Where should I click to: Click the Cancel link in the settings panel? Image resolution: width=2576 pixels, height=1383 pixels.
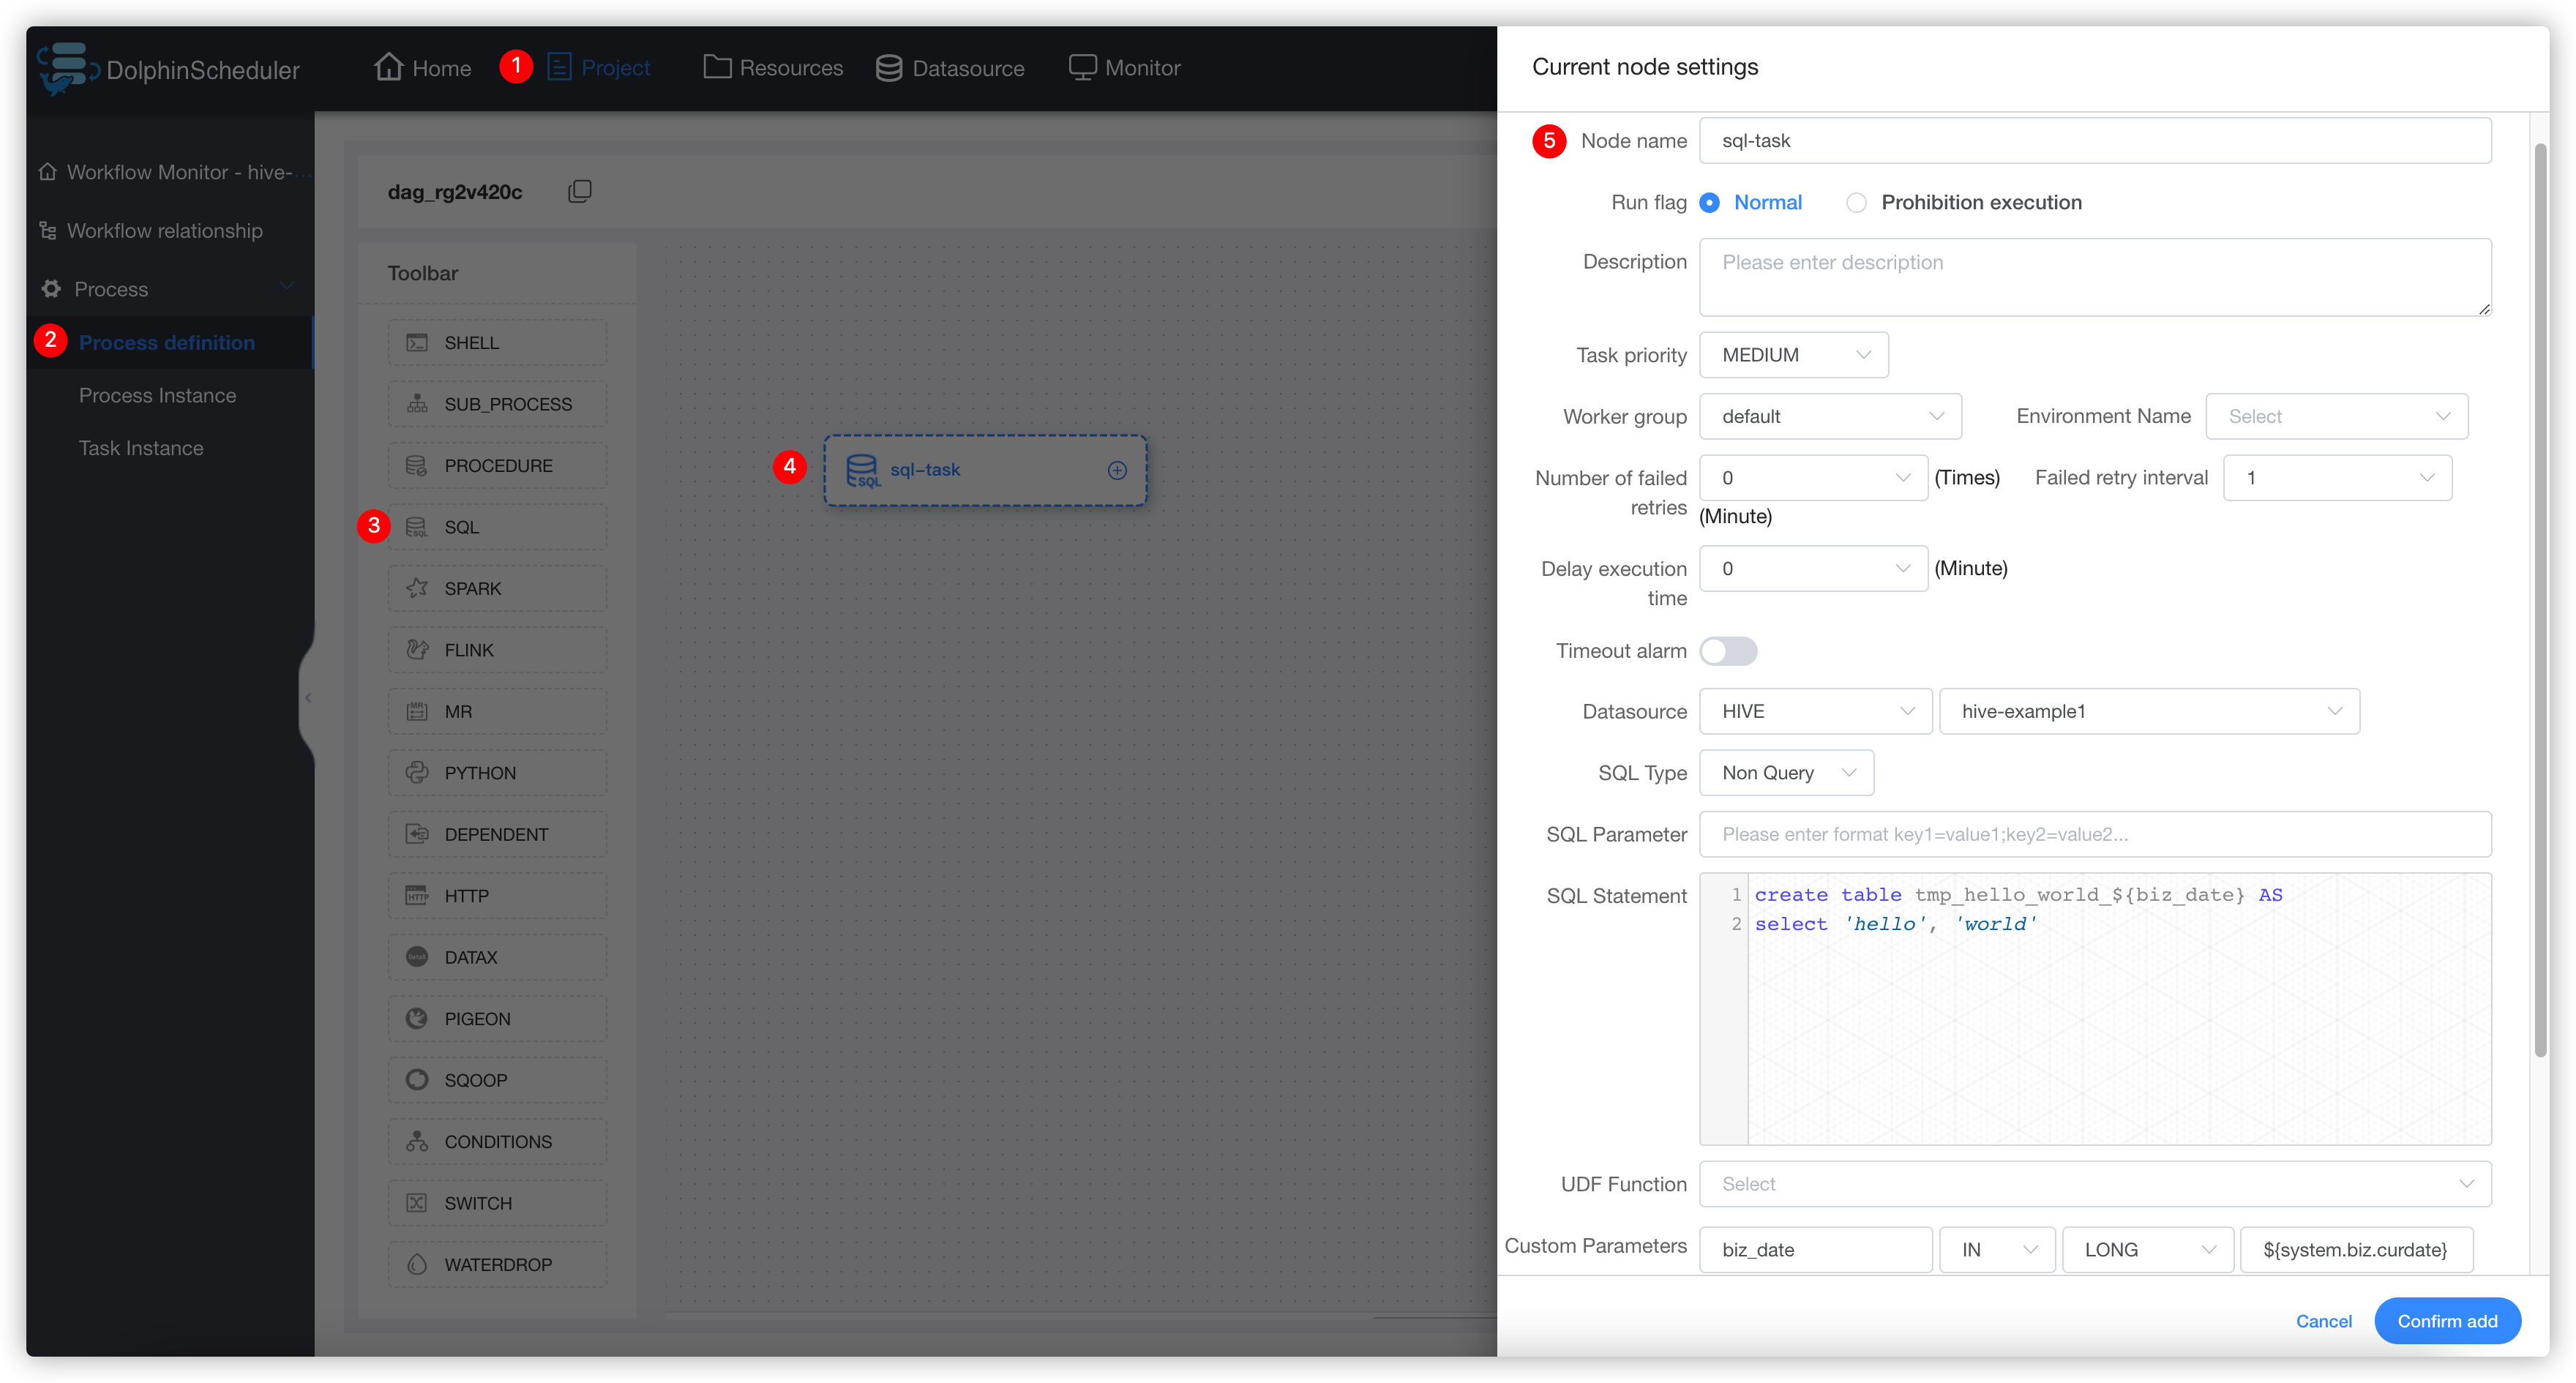[x=2324, y=1321]
